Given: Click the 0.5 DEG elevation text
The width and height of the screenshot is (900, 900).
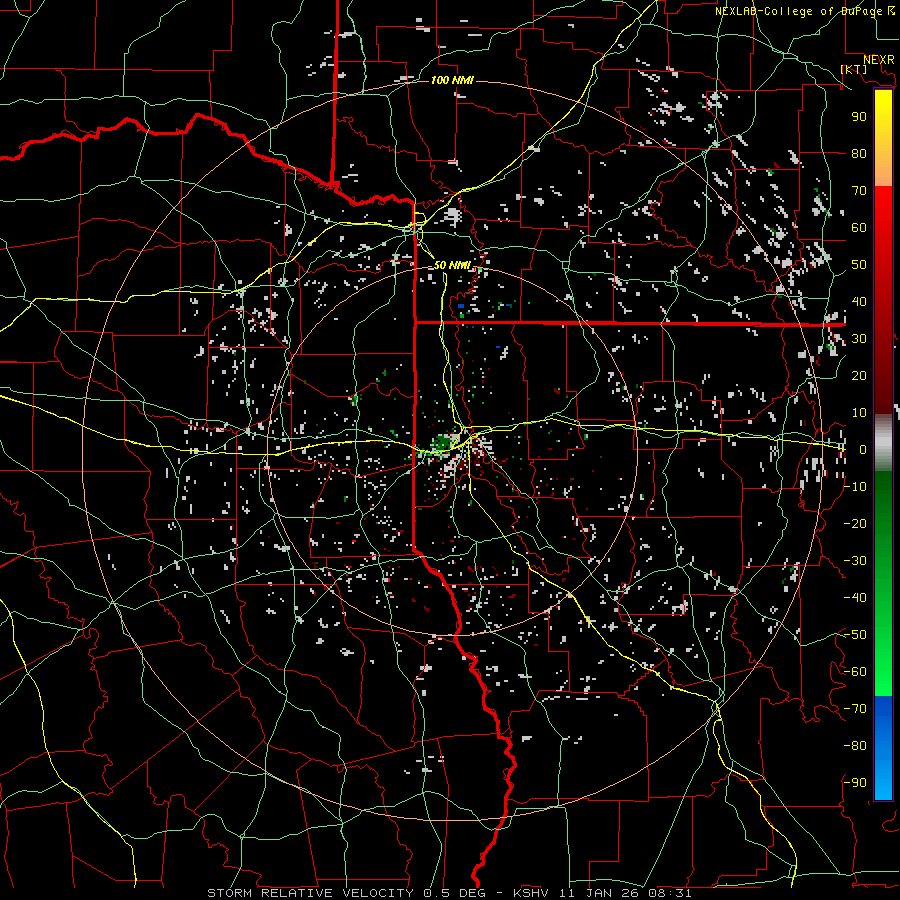Looking at the screenshot, I should pyautogui.click(x=455, y=893).
